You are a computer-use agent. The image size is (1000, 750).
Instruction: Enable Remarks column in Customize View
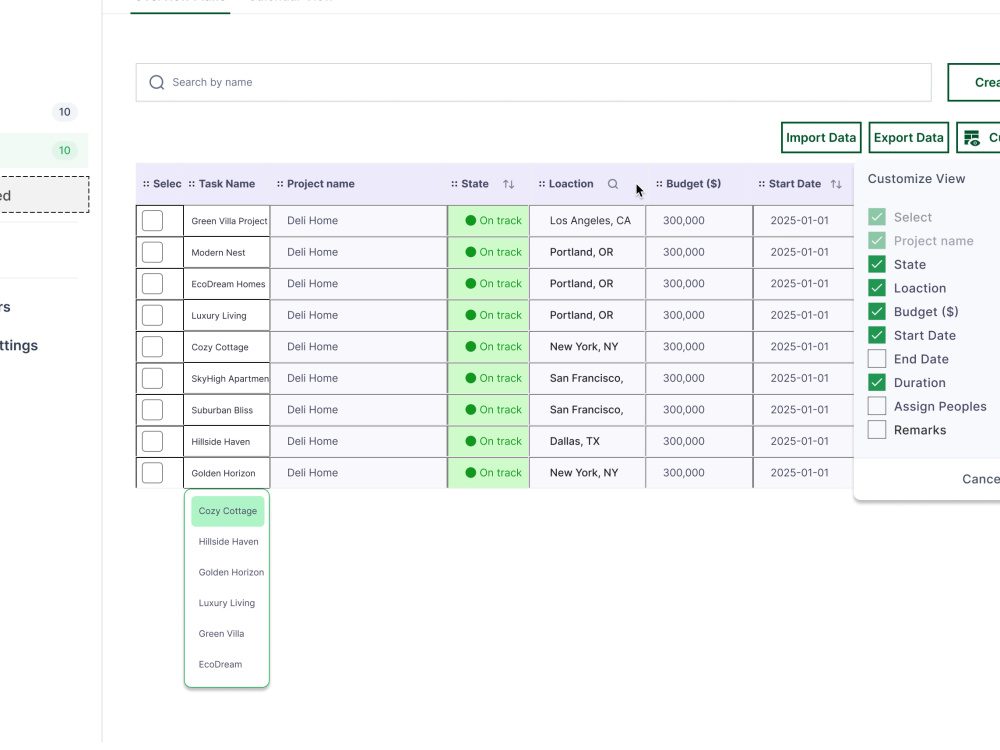click(877, 430)
